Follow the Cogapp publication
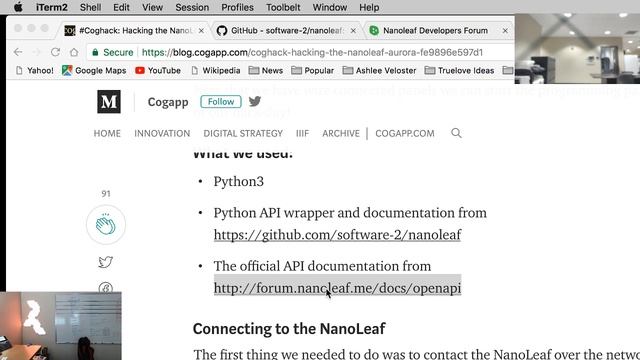The image size is (640, 360). pos(221,102)
